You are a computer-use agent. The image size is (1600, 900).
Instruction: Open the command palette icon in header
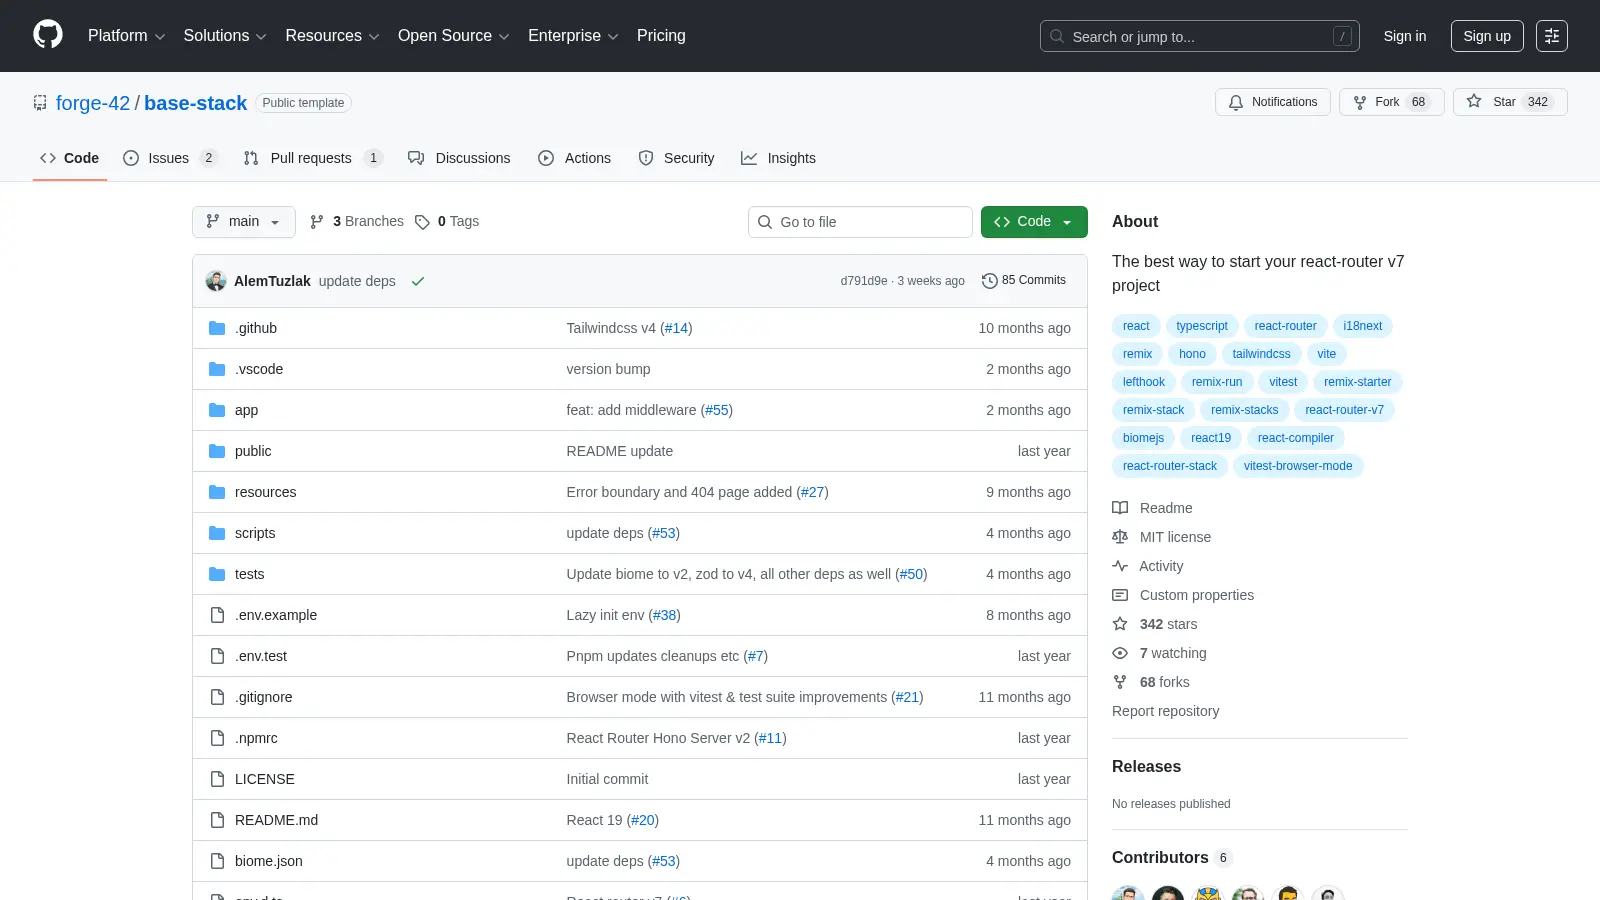(1552, 36)
